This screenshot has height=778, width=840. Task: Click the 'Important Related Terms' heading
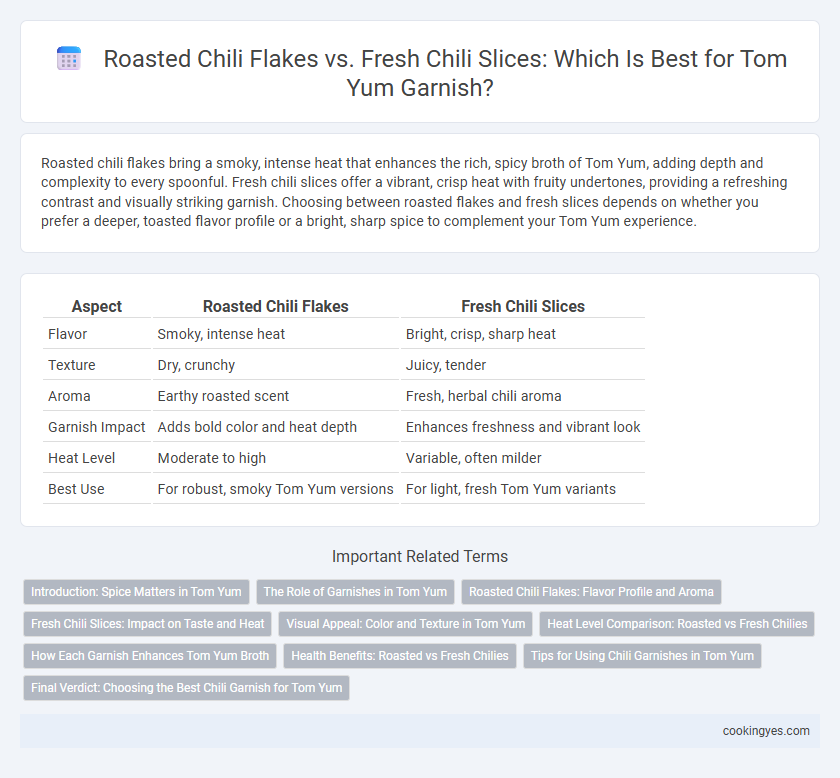420,556
